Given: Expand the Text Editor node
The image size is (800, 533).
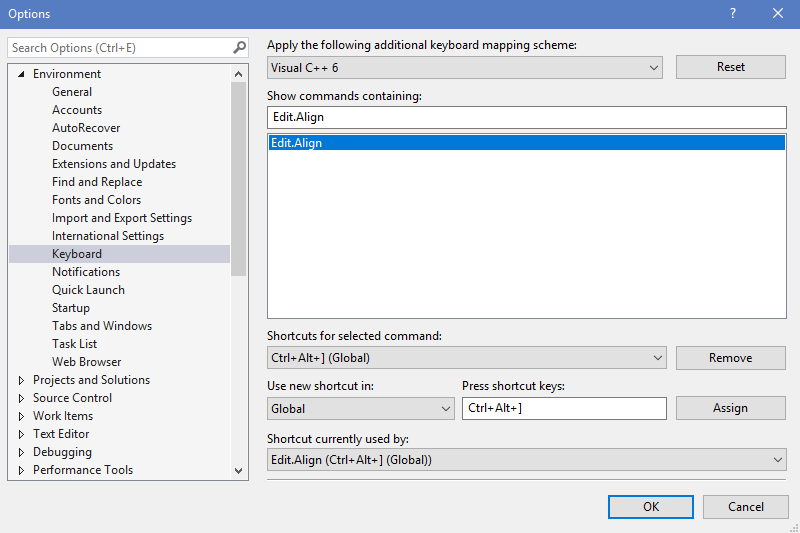Looking at the screenshot, I should [21, 434].
